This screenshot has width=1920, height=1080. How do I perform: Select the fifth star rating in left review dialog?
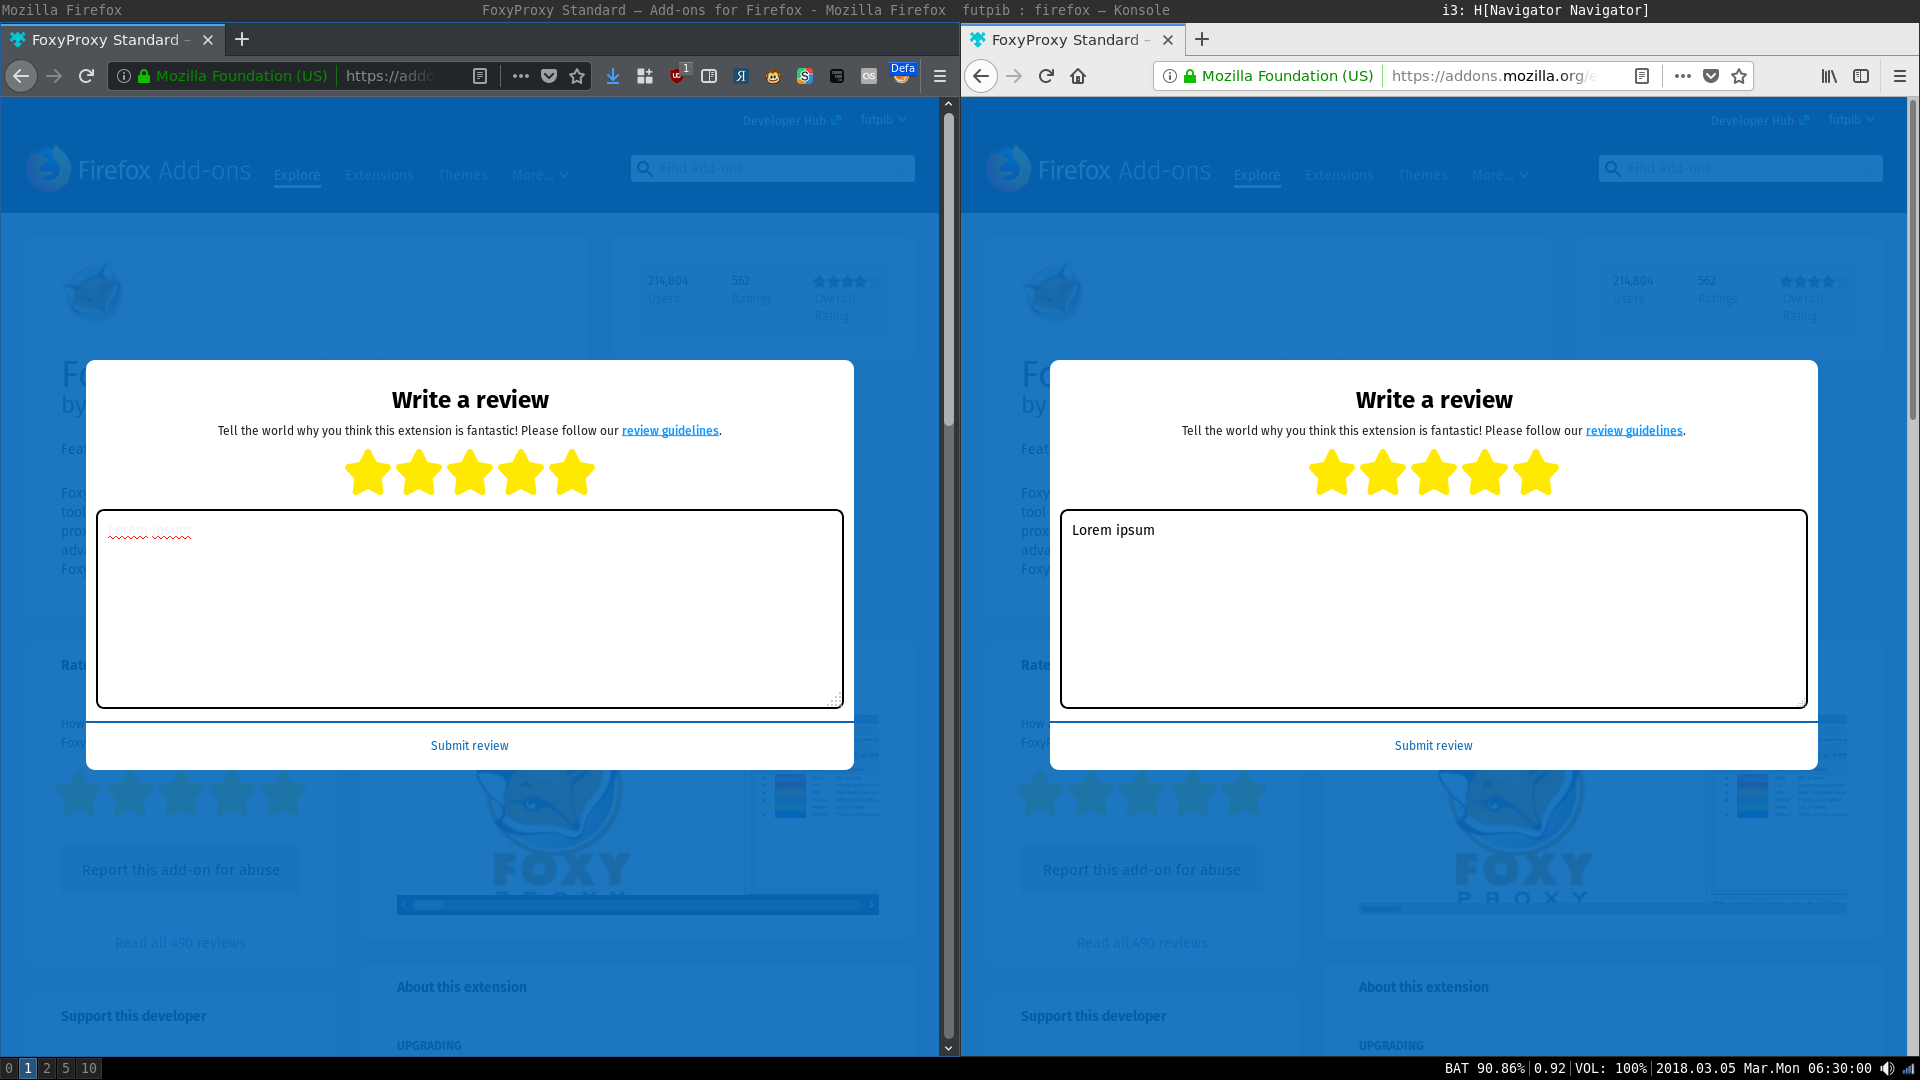572,472
